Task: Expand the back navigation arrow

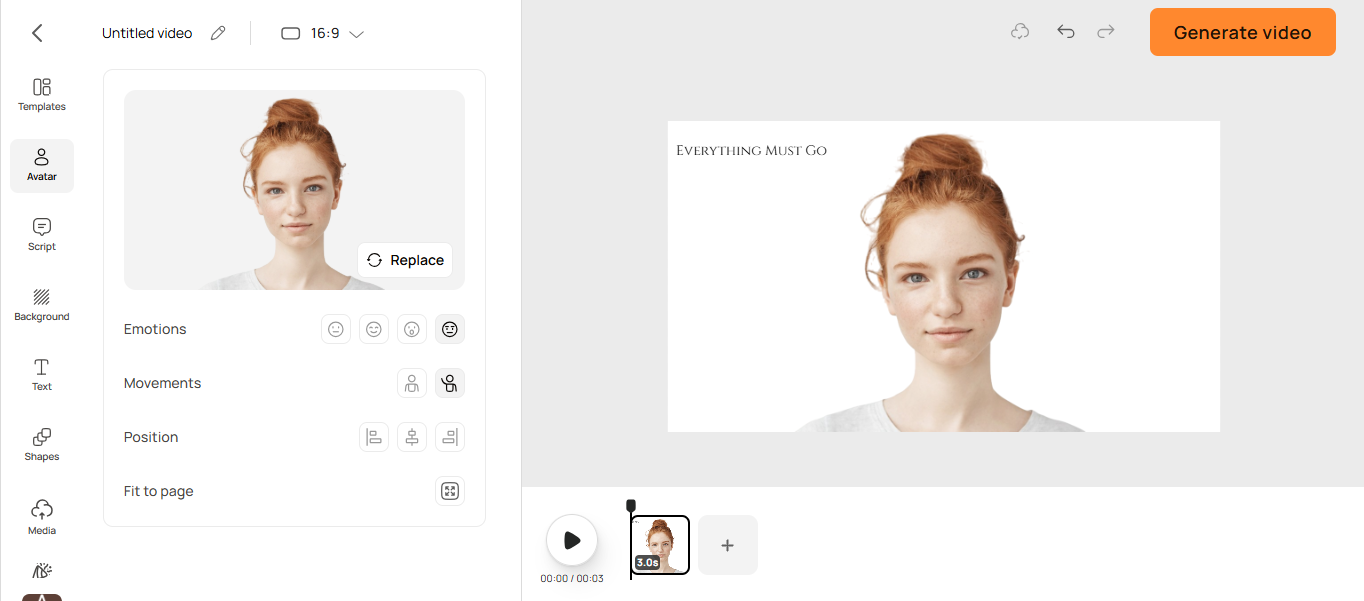Action: tap(36, 32)
